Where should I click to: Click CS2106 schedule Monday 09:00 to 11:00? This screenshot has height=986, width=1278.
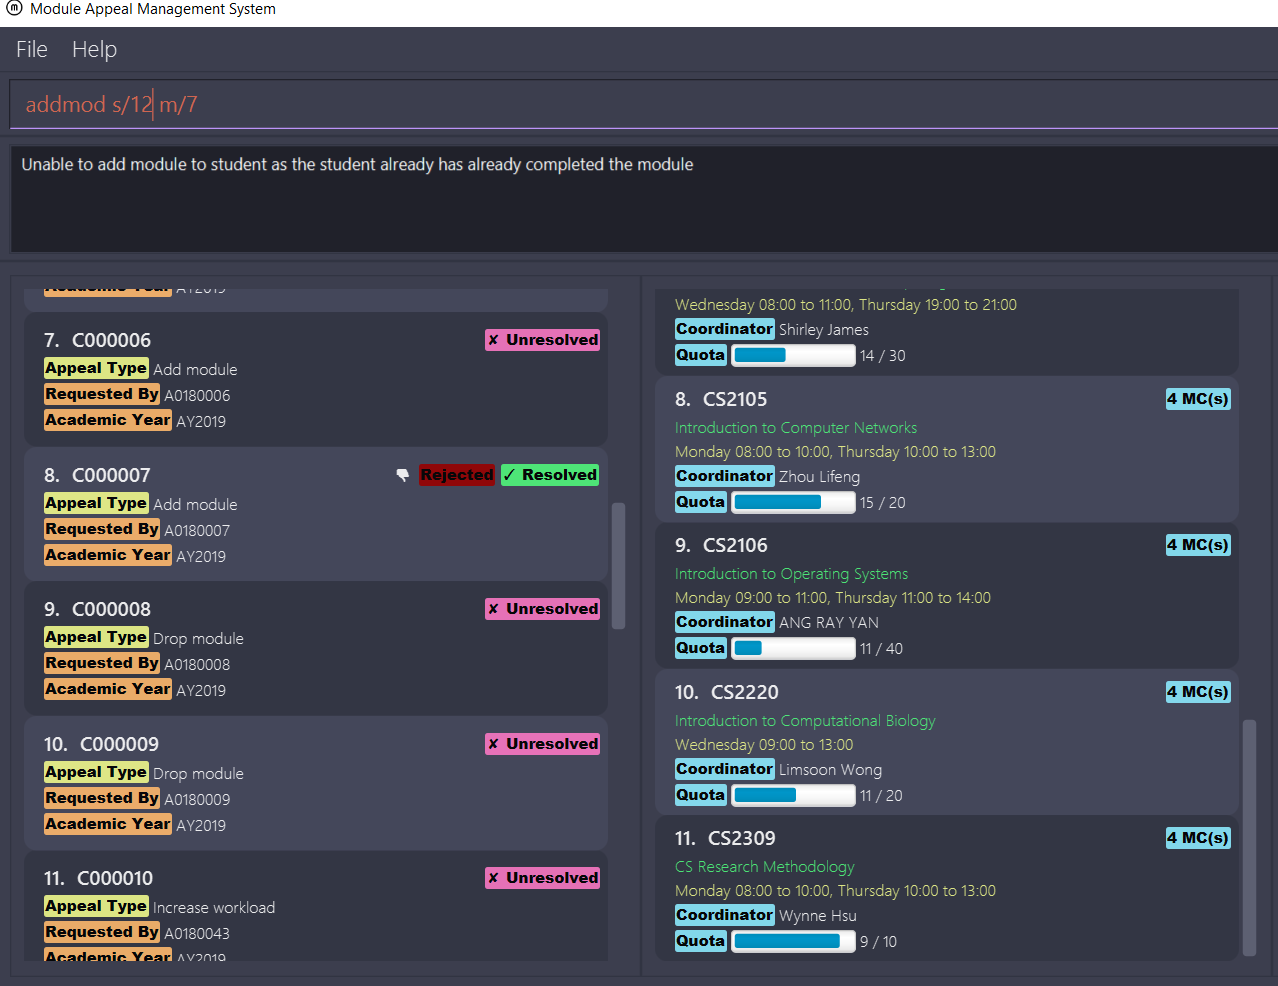[x=751, y=597]
